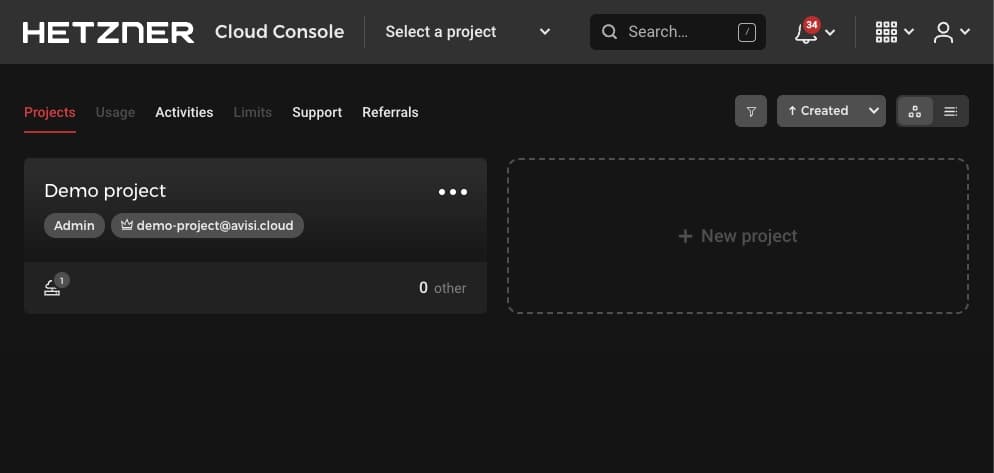Open the Limits tab

coord(253,112)
